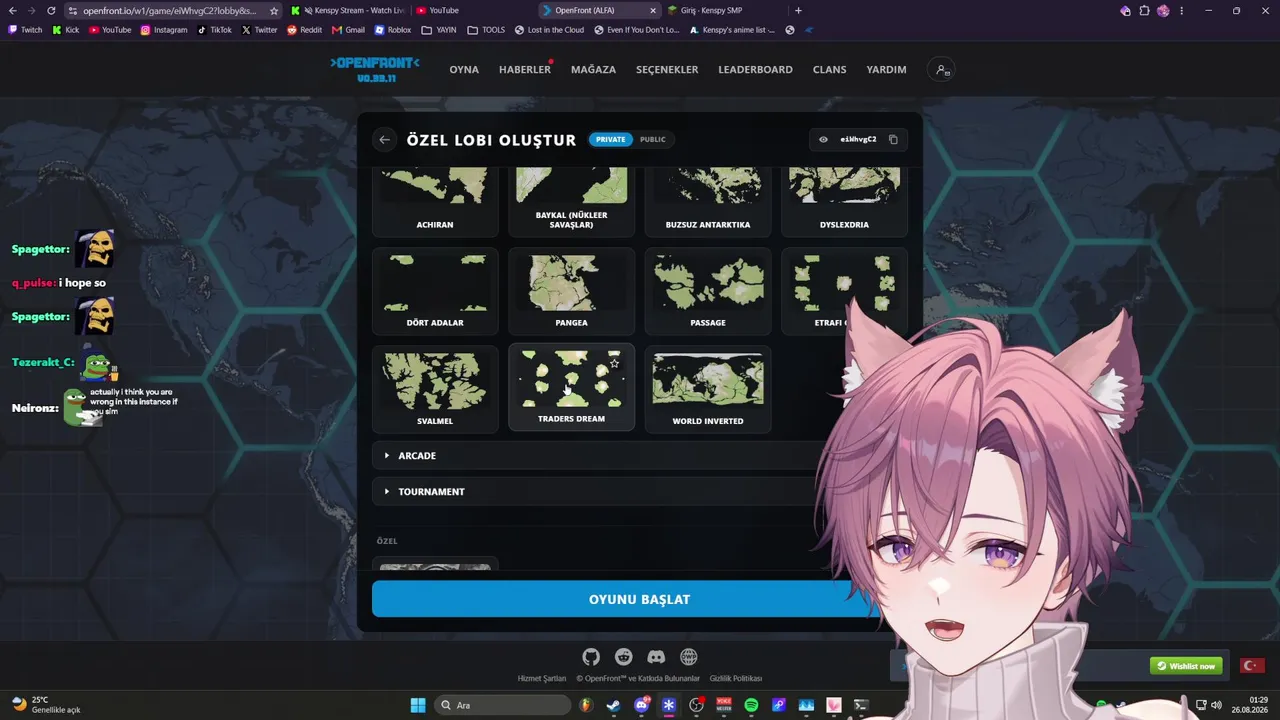Open the Windows Start menu
Viewport: 1280px width, 720px height.
click(x=418, y=705)
